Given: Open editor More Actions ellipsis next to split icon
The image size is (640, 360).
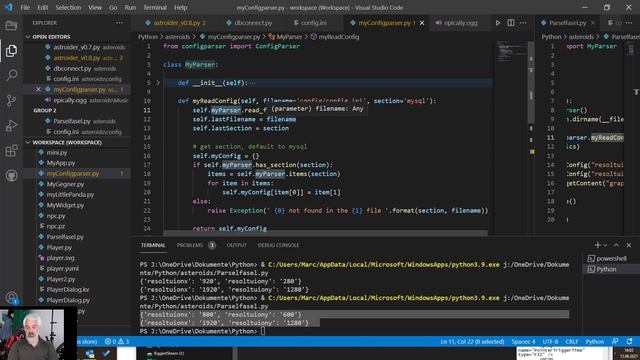Looking at the screenshot, I should click(x=523, y=23).
